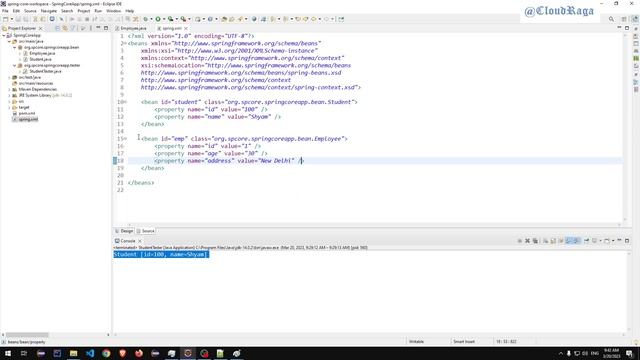Select Employee.java in Project Explorer
640x360 pixels.
[x=42, y=53]
